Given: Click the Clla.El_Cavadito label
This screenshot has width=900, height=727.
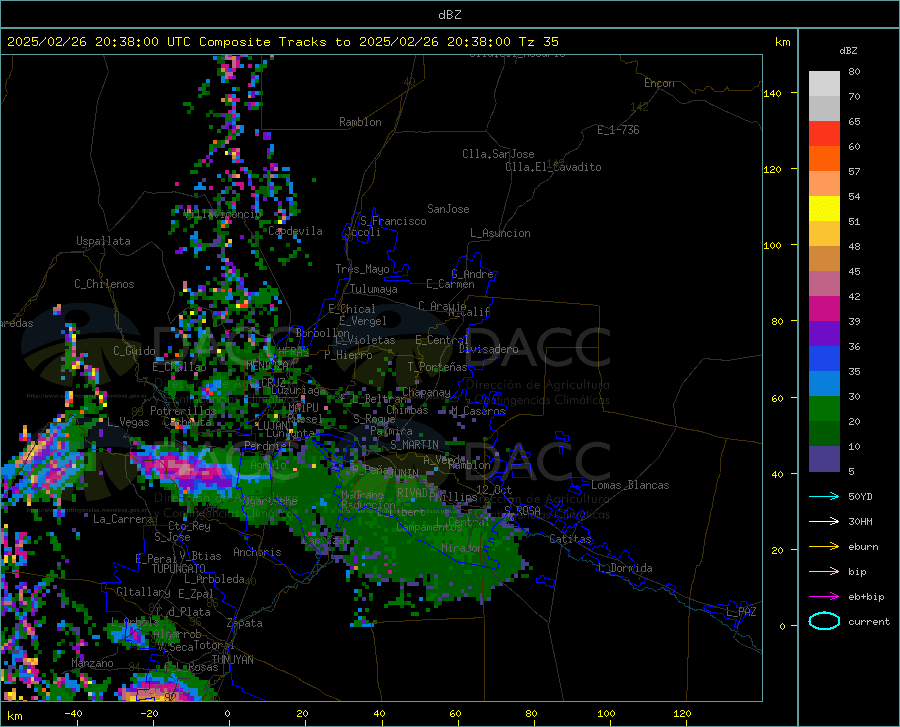Looking at the screenshot, I should pos(553,167).
